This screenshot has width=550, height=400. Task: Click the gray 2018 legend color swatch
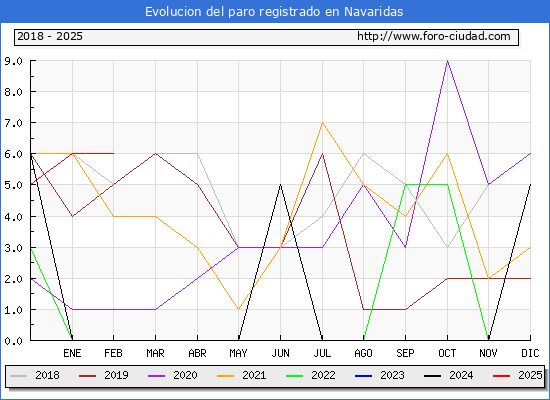[x=19, y=376]
